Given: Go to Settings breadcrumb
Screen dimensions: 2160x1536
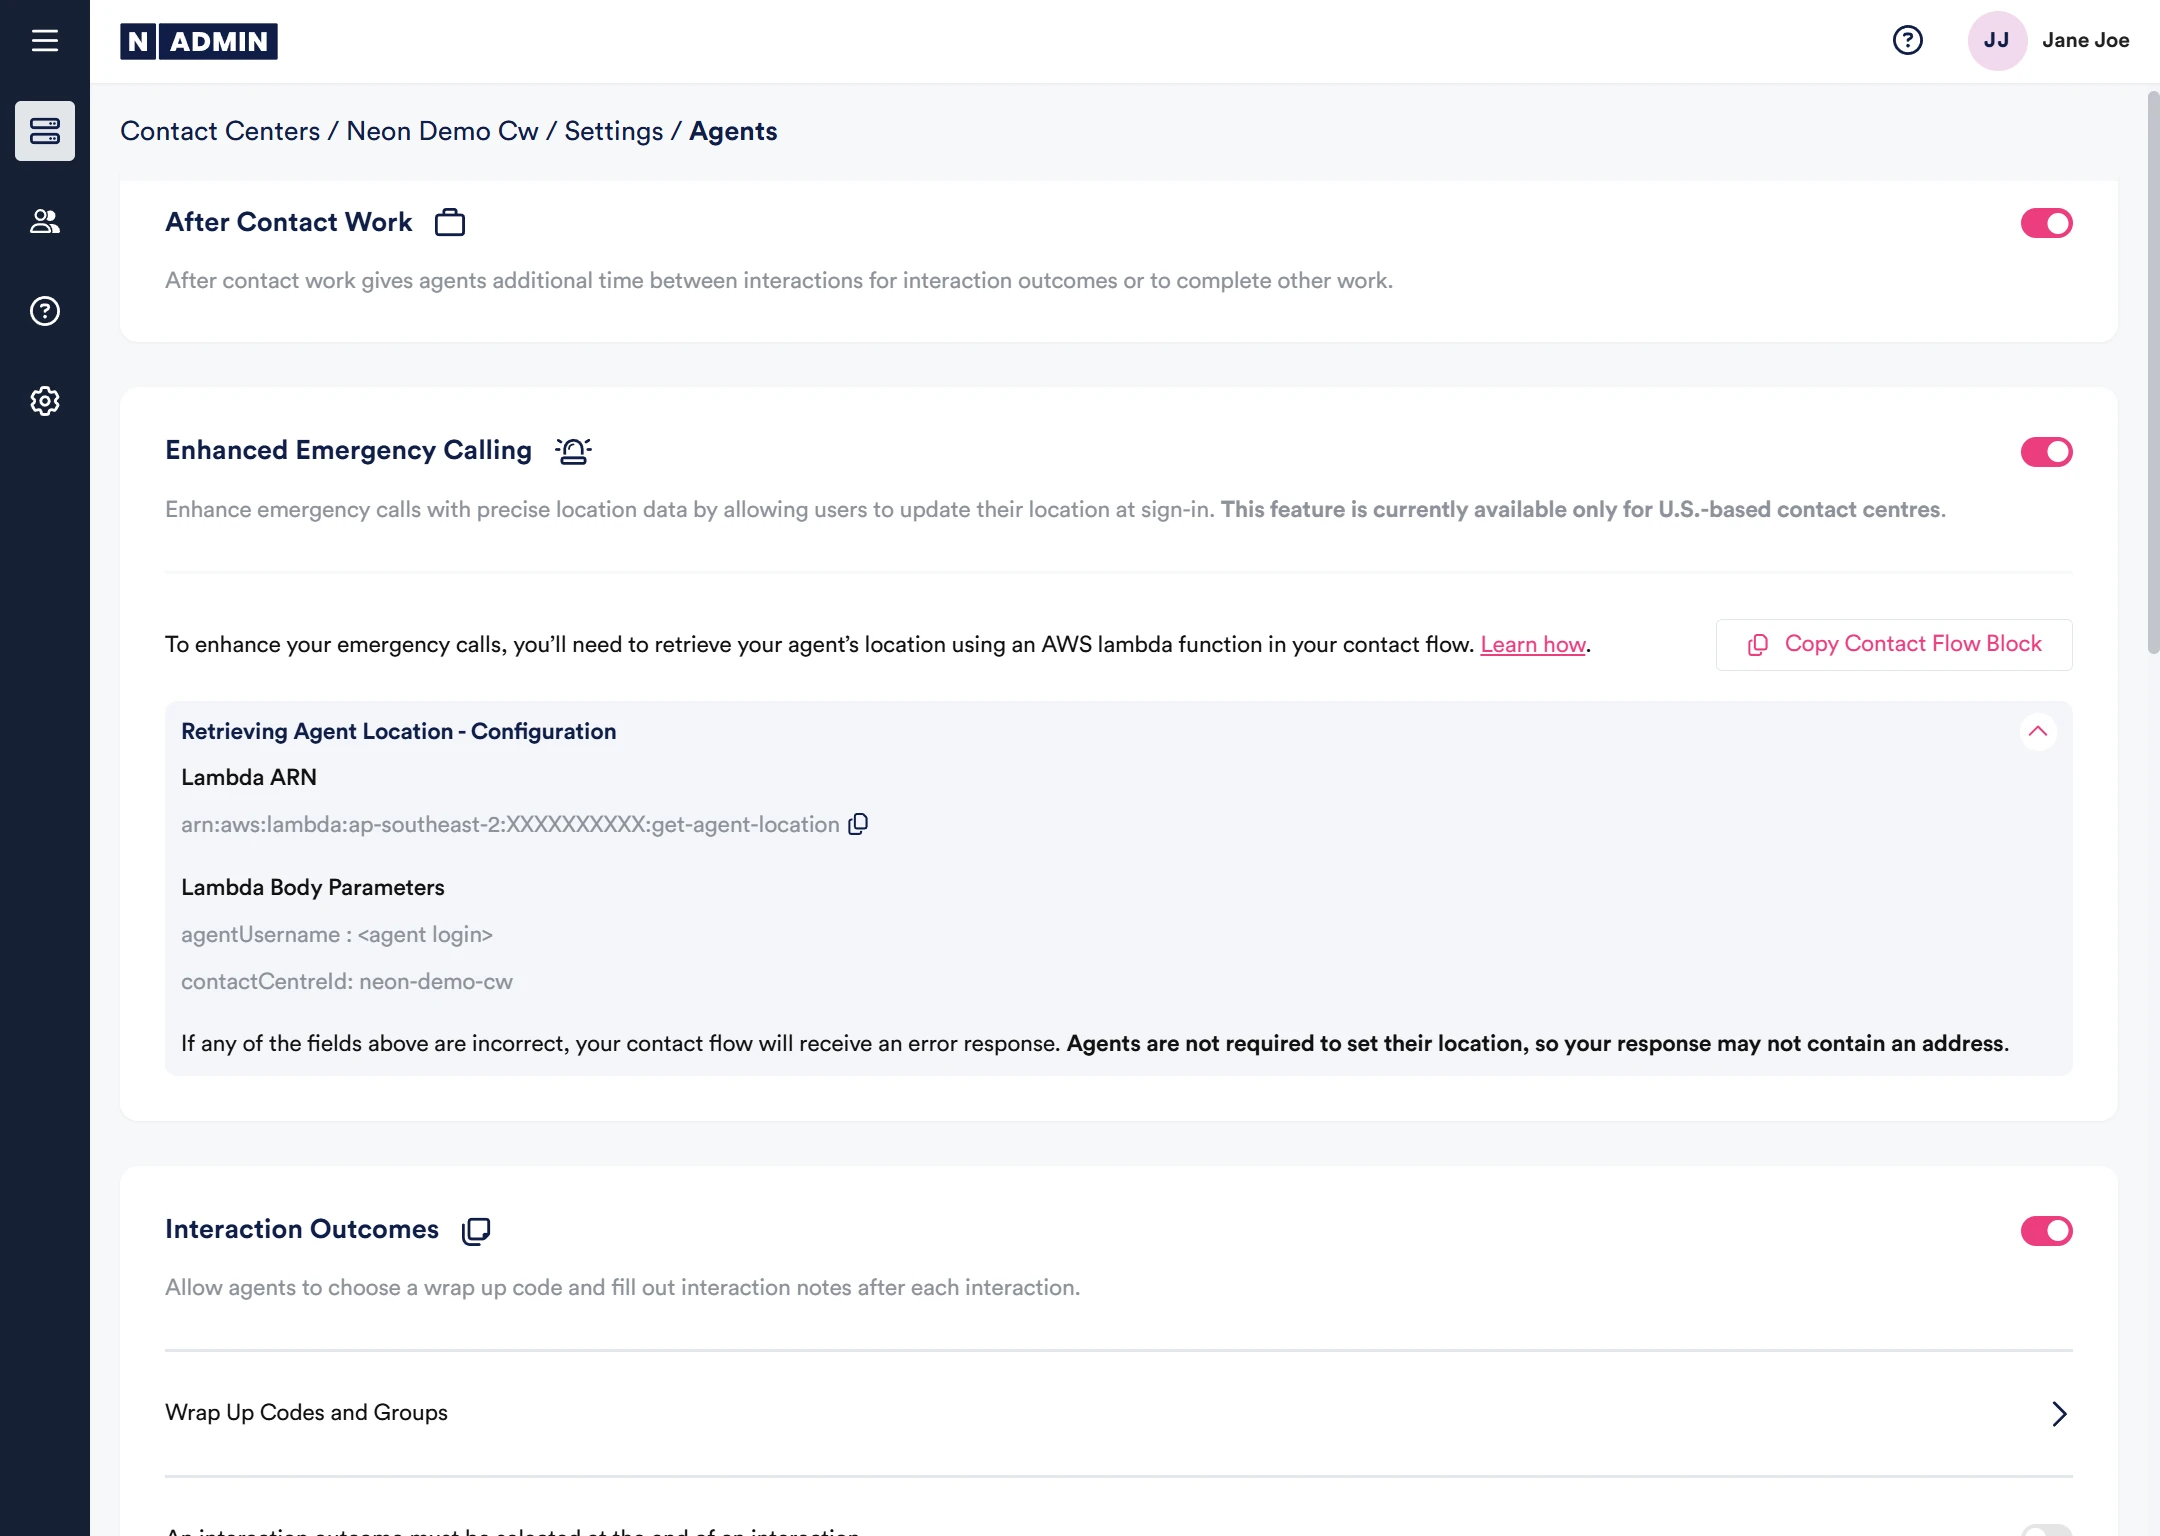Looking at the screenshot, I should click(x=613, y=131).
